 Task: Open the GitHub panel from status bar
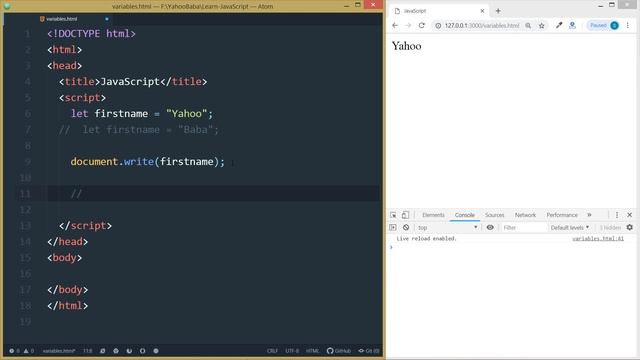coord(339,351)
